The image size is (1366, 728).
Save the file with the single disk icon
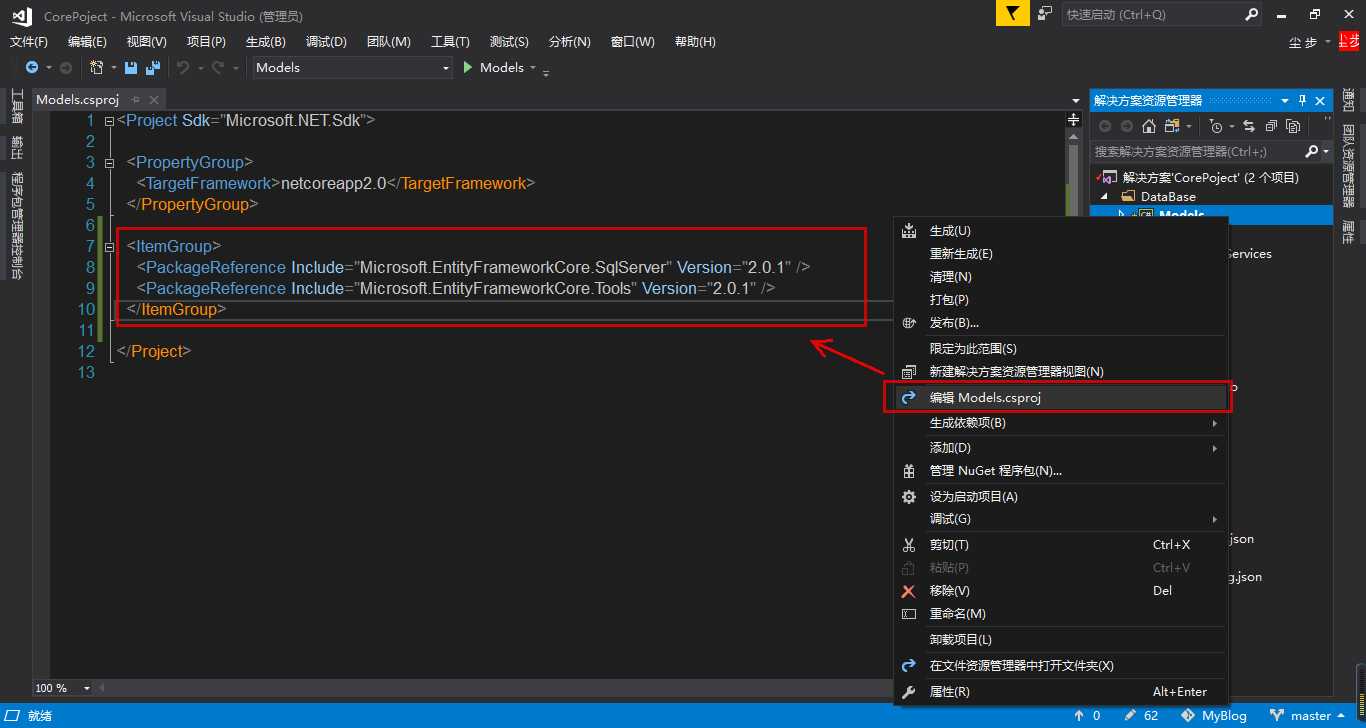[x=131, y=67]
